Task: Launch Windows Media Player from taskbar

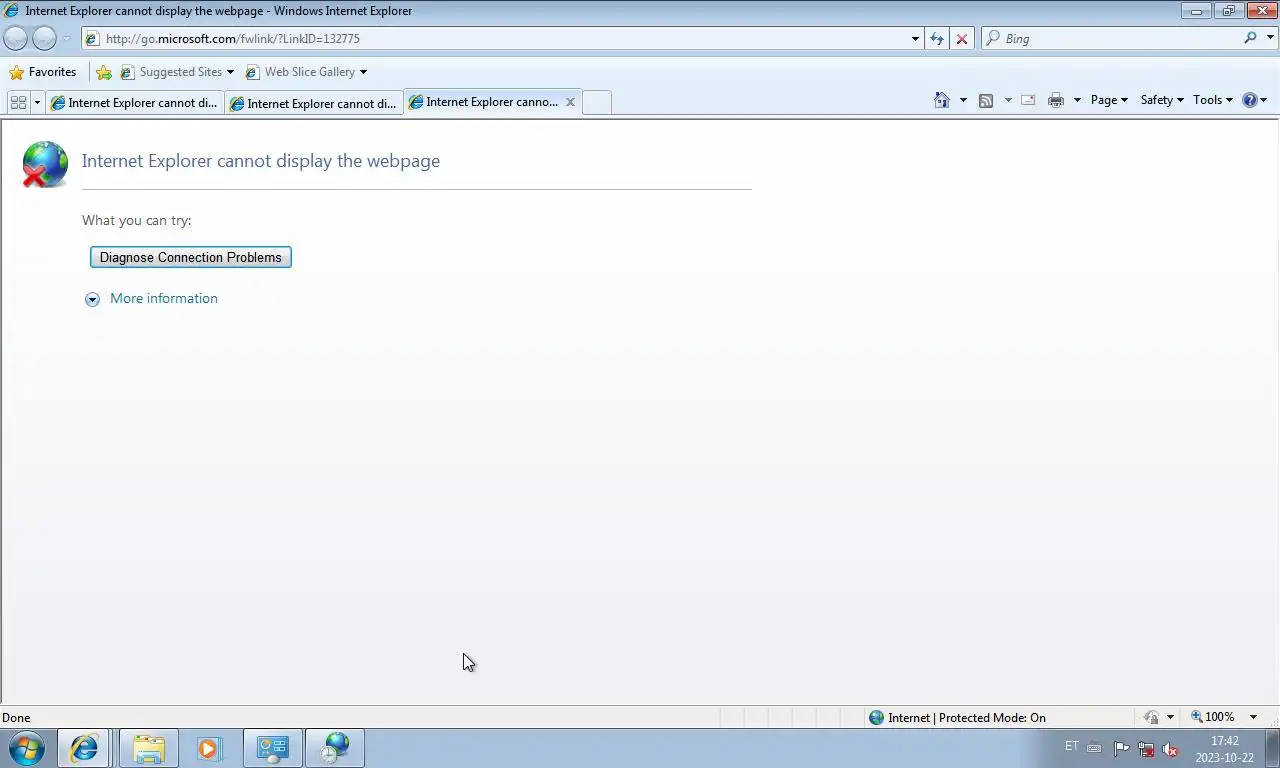Action: point(209,748)
